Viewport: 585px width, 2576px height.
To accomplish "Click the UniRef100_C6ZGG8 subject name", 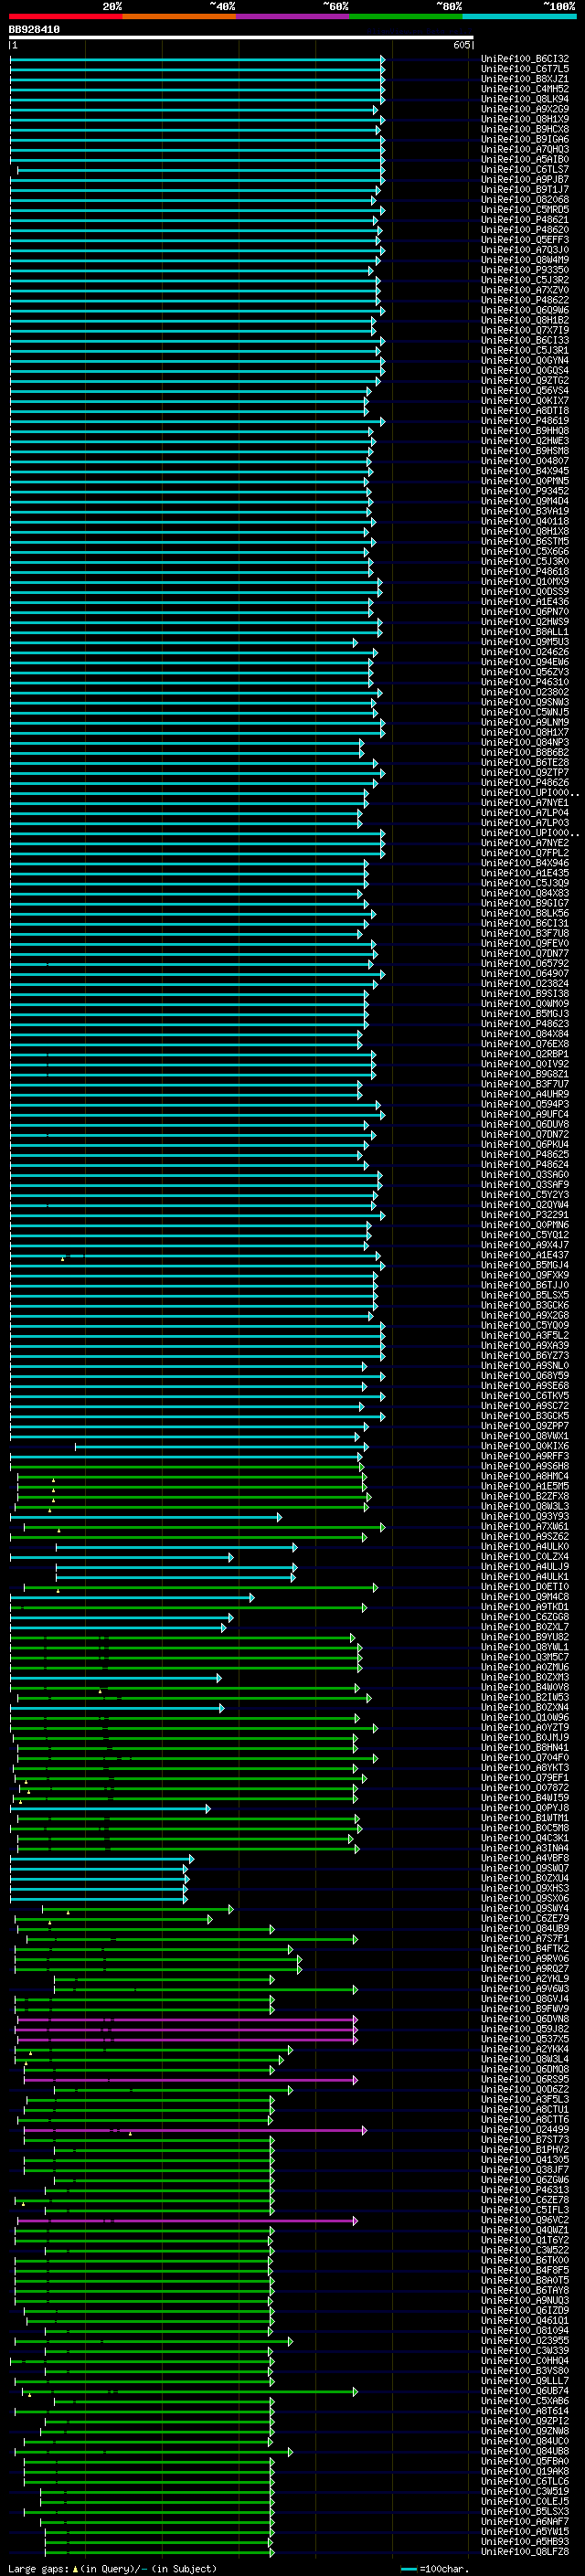I will 525,1617.
